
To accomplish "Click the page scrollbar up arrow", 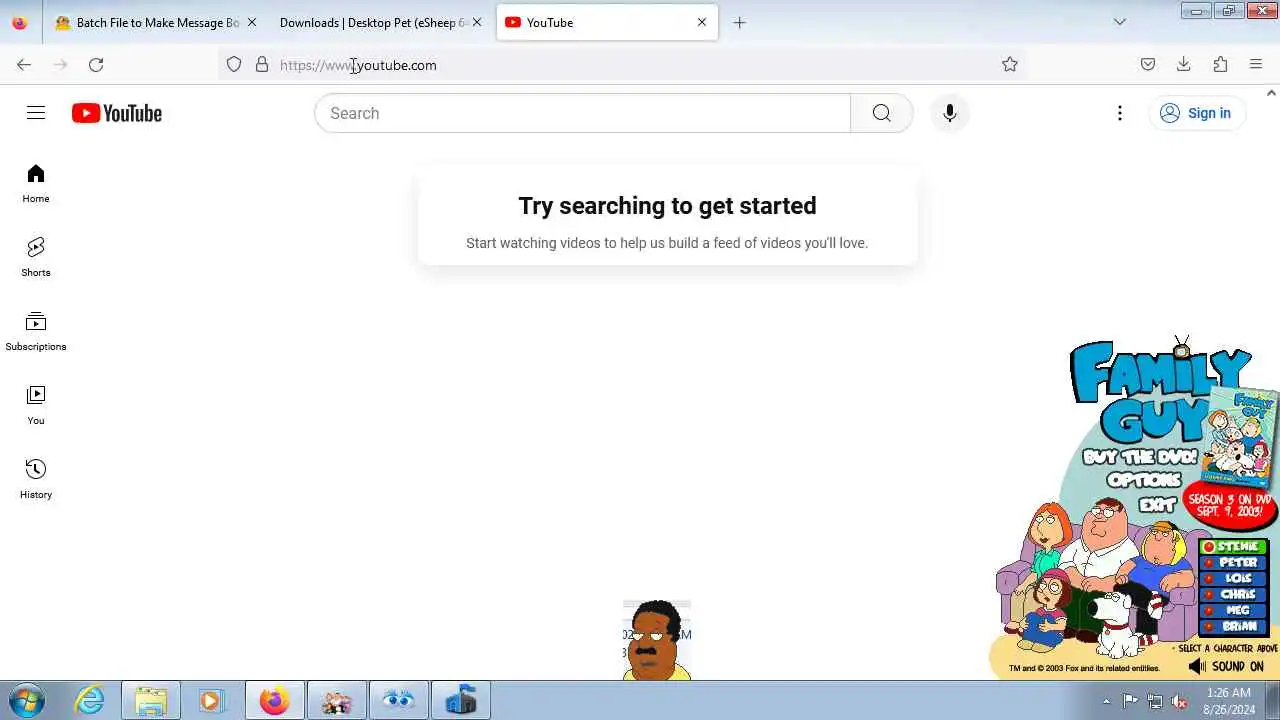I will tap(1271, 93).
